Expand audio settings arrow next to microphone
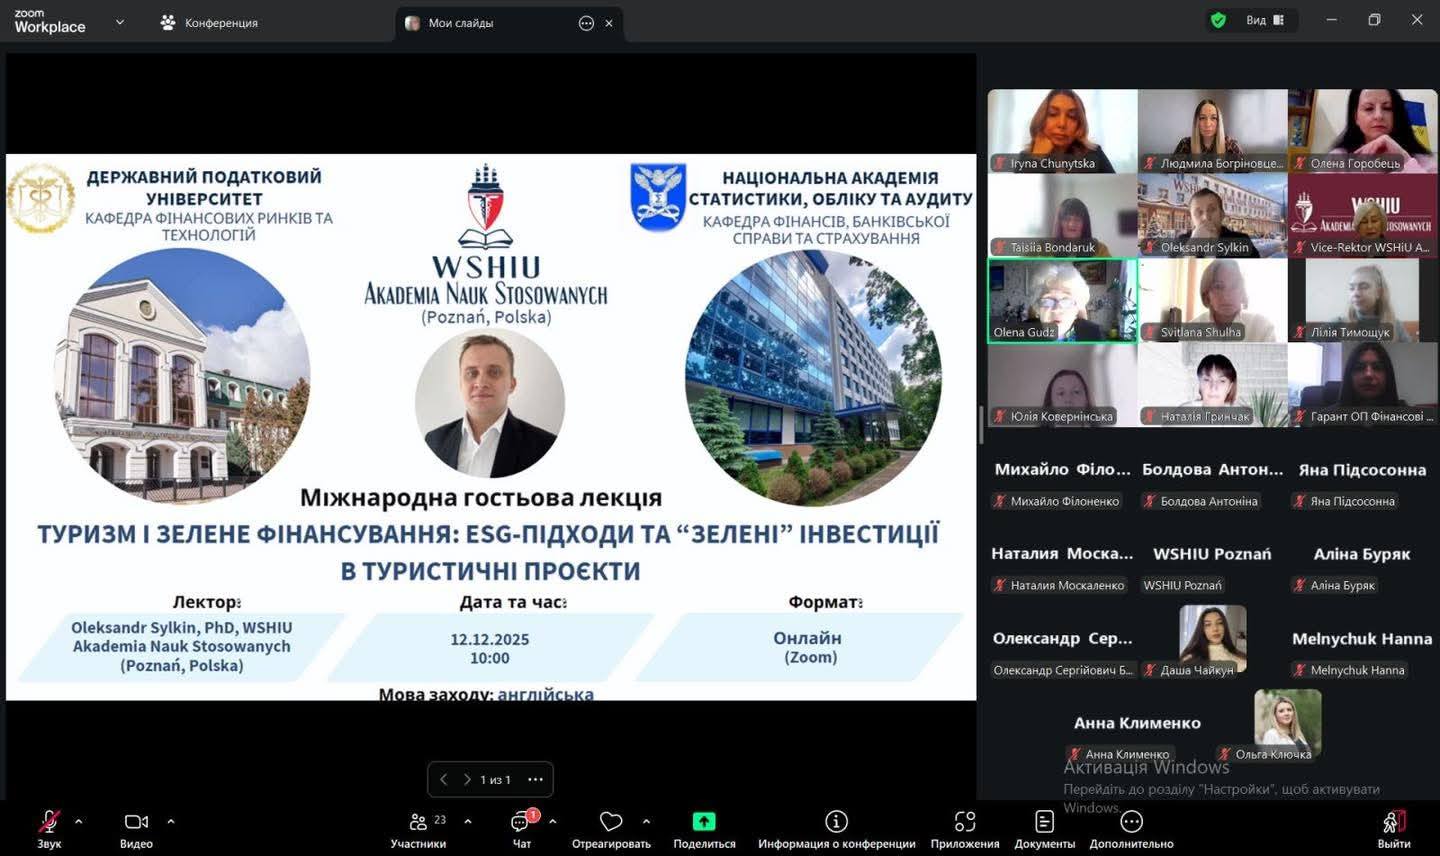The height and width of the screenshot is (856, 1440). click(x=79, y=822)
